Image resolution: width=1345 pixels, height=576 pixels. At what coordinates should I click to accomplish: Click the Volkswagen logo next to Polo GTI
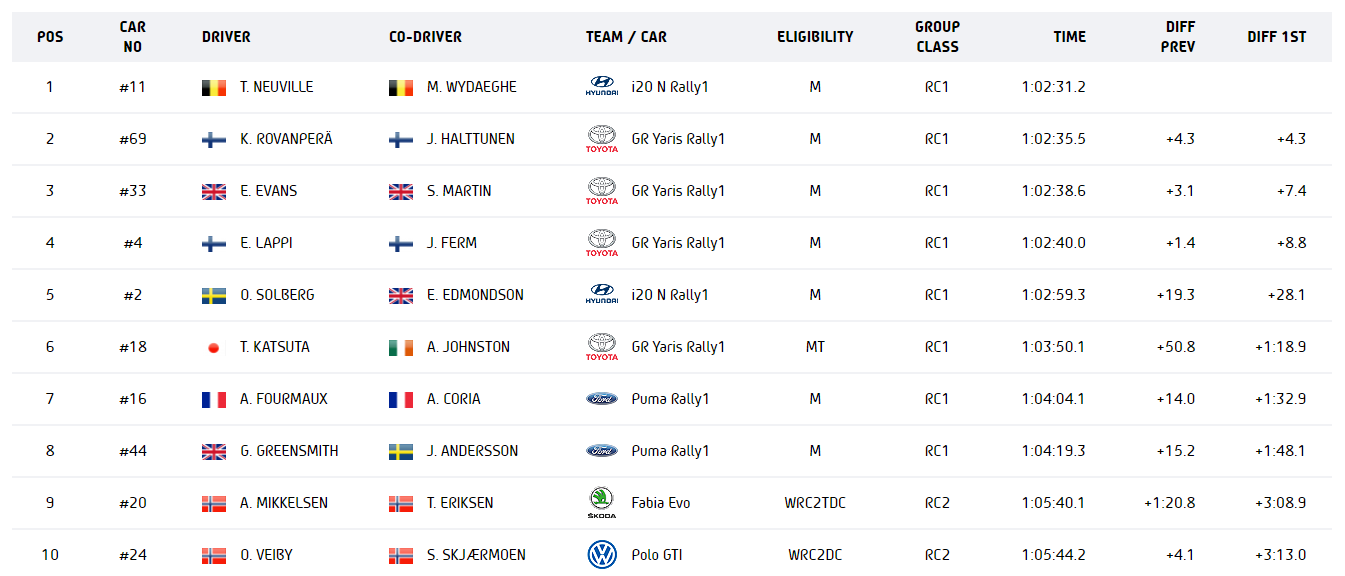pos(601,555)
